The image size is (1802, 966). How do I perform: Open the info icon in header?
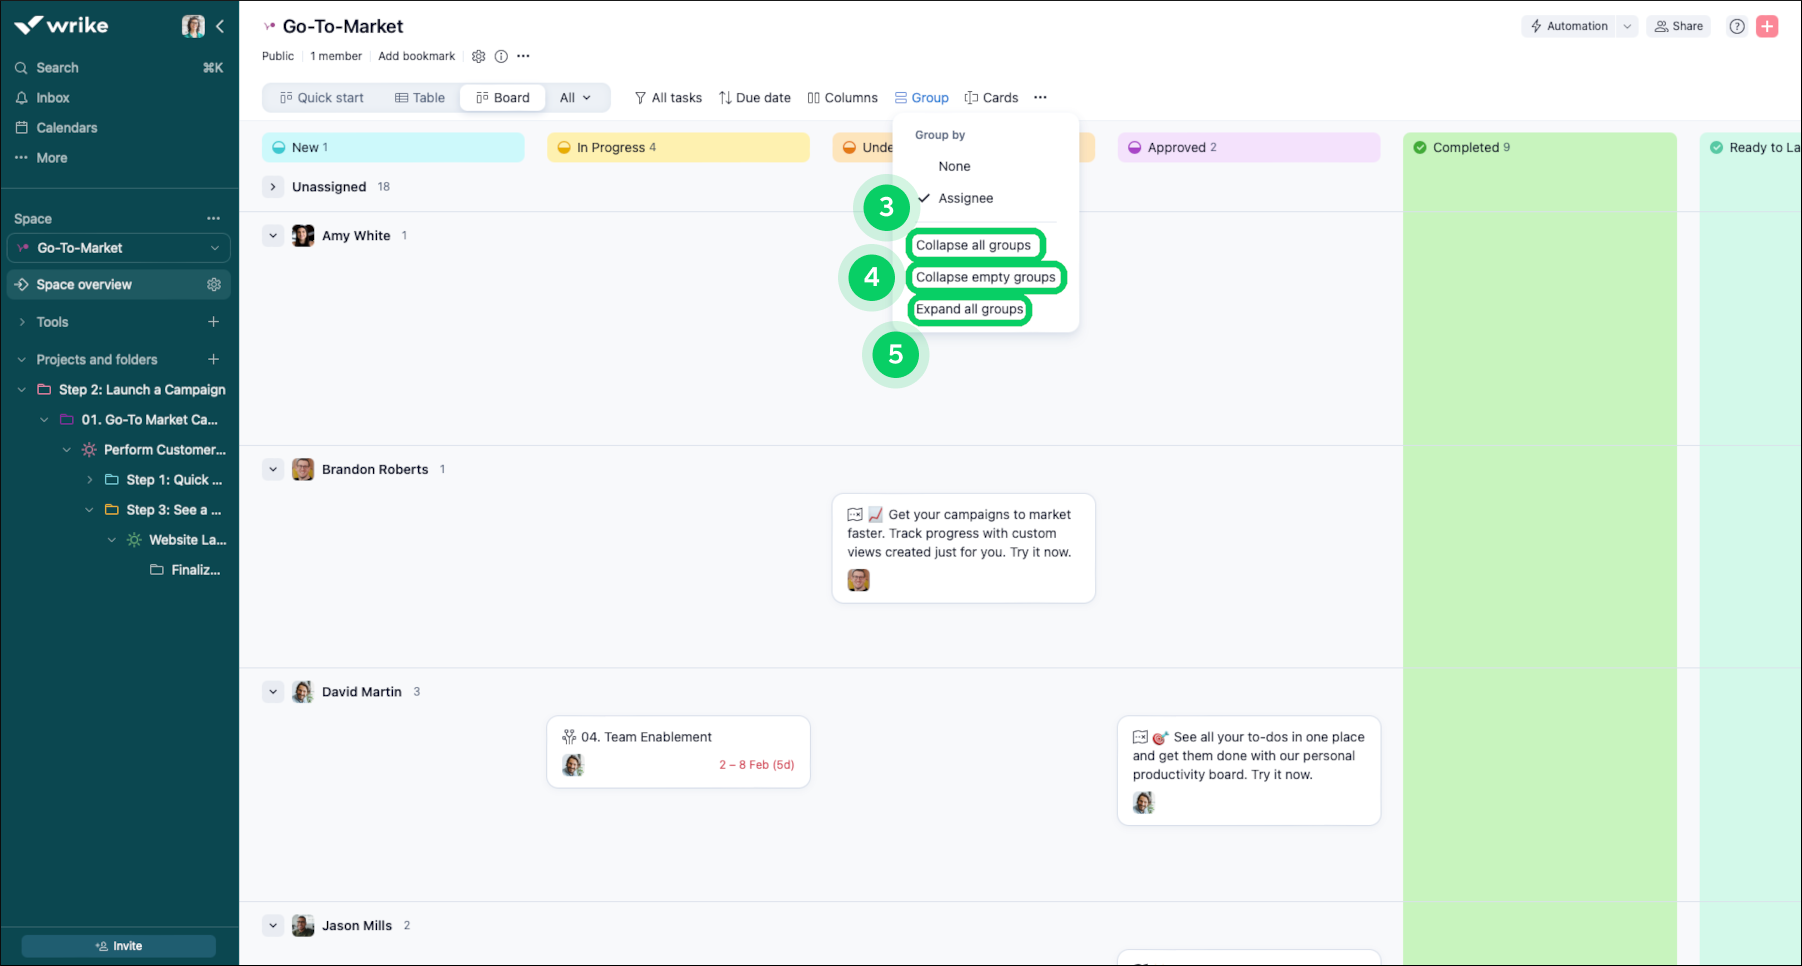(x=501, y=56)
